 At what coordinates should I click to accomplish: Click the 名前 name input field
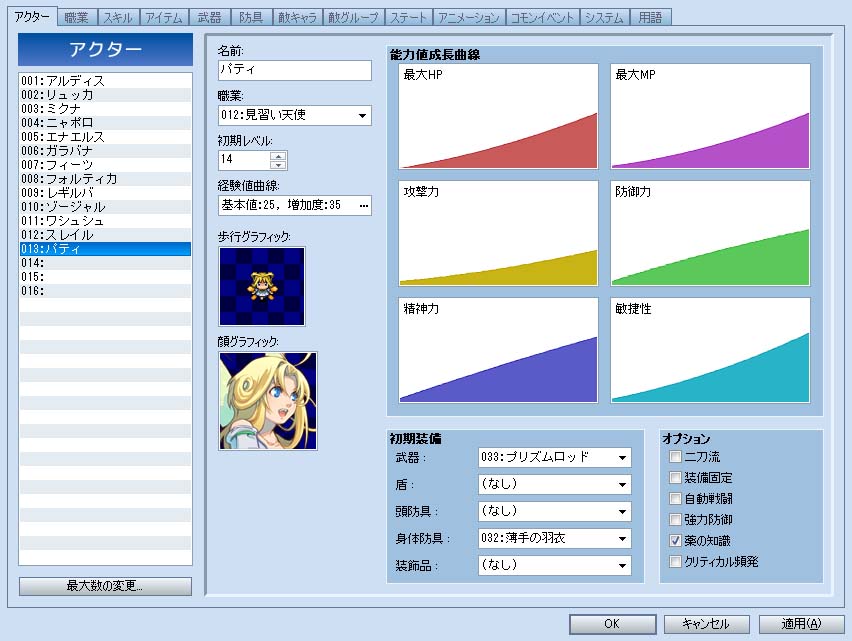[294, 71]
